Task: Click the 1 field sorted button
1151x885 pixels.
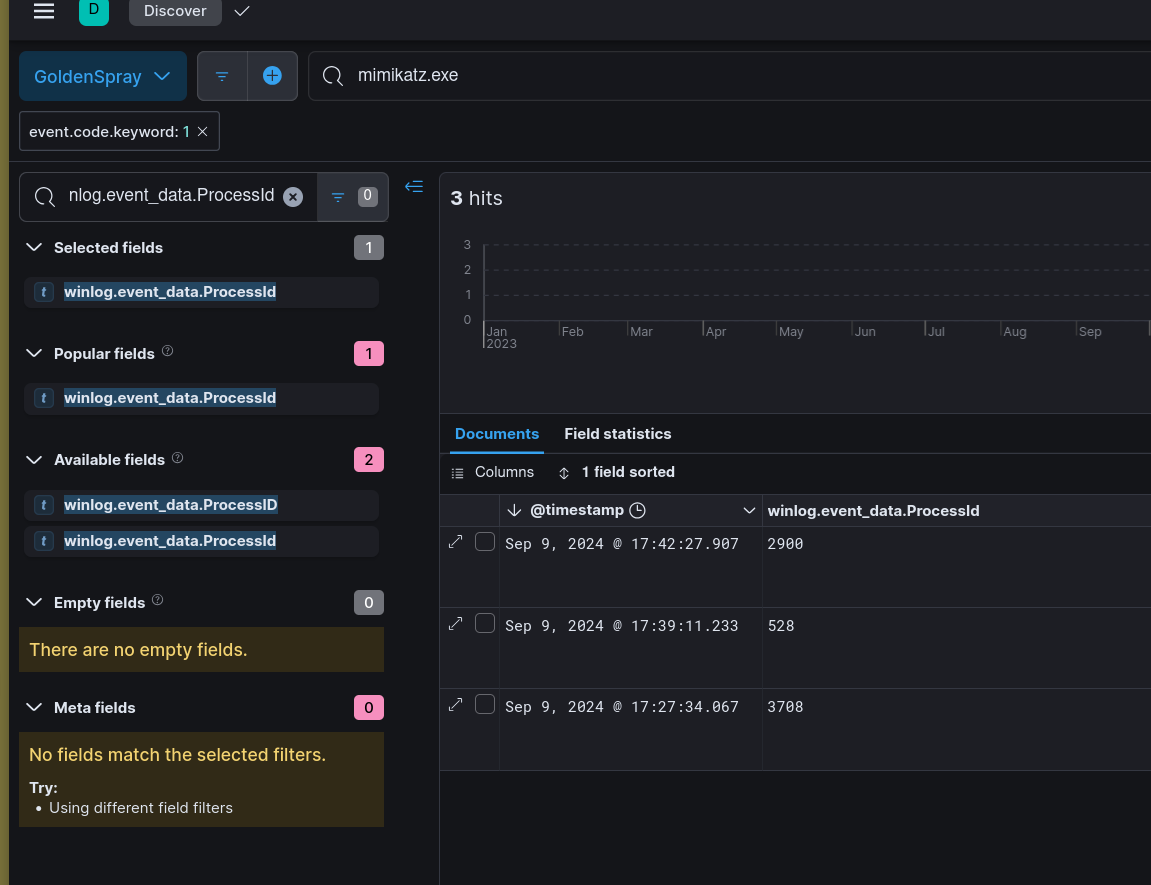Action: tap(617, 472)
